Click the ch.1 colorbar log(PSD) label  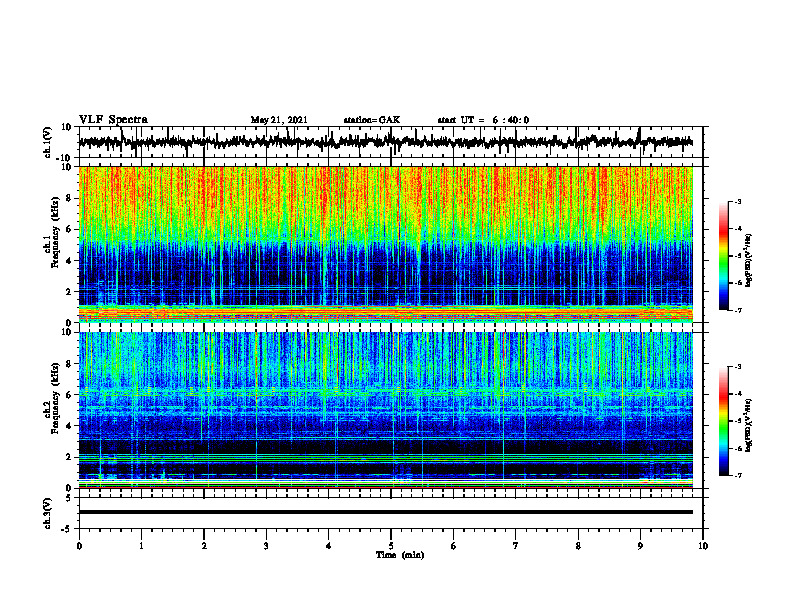(x=749, y=260)
